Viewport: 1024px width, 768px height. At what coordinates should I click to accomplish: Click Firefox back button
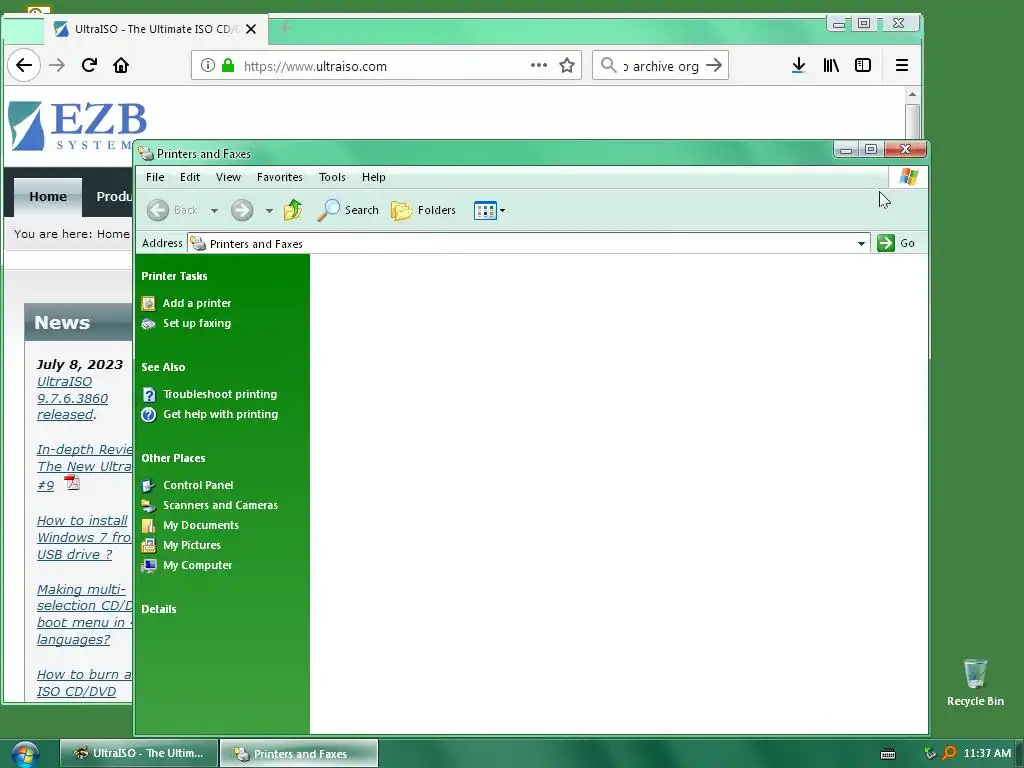pyautogui.click(x=24, y=65)
